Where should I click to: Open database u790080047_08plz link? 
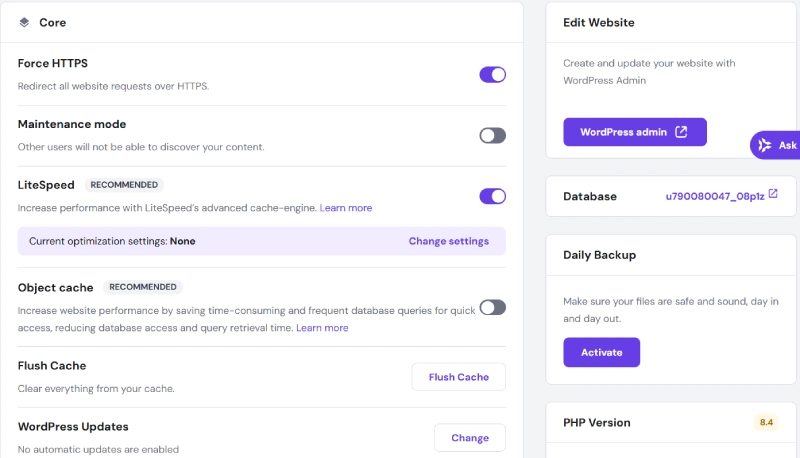715,196
